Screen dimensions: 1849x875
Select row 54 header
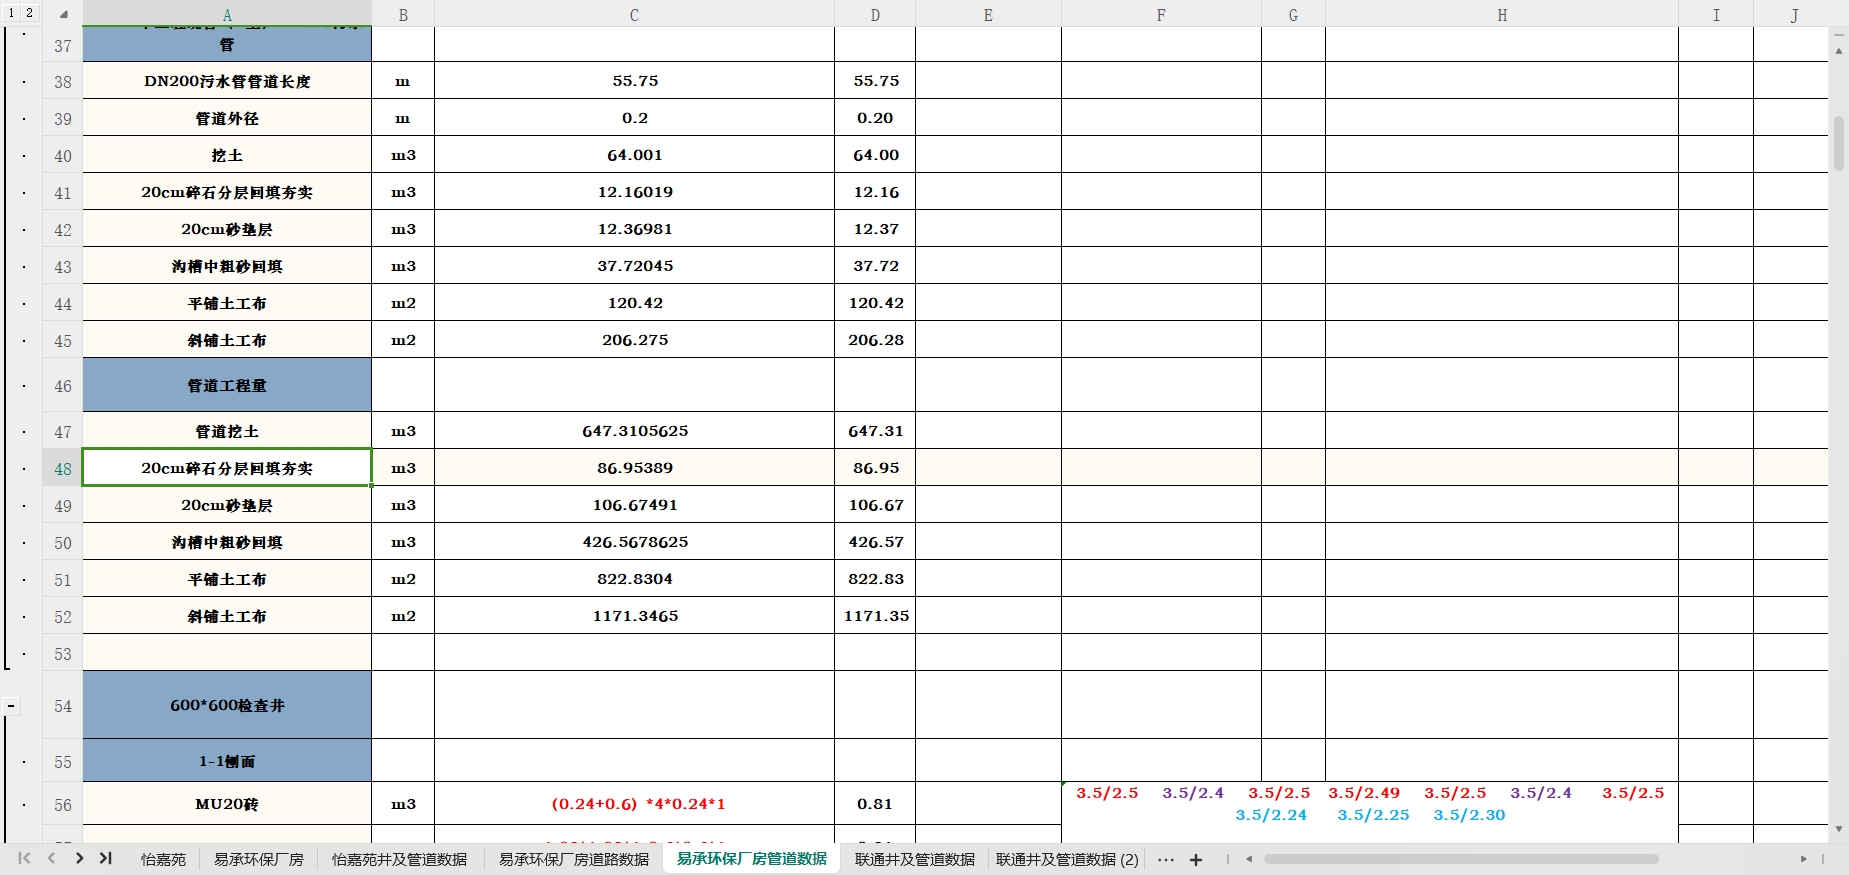coord(63,706)
